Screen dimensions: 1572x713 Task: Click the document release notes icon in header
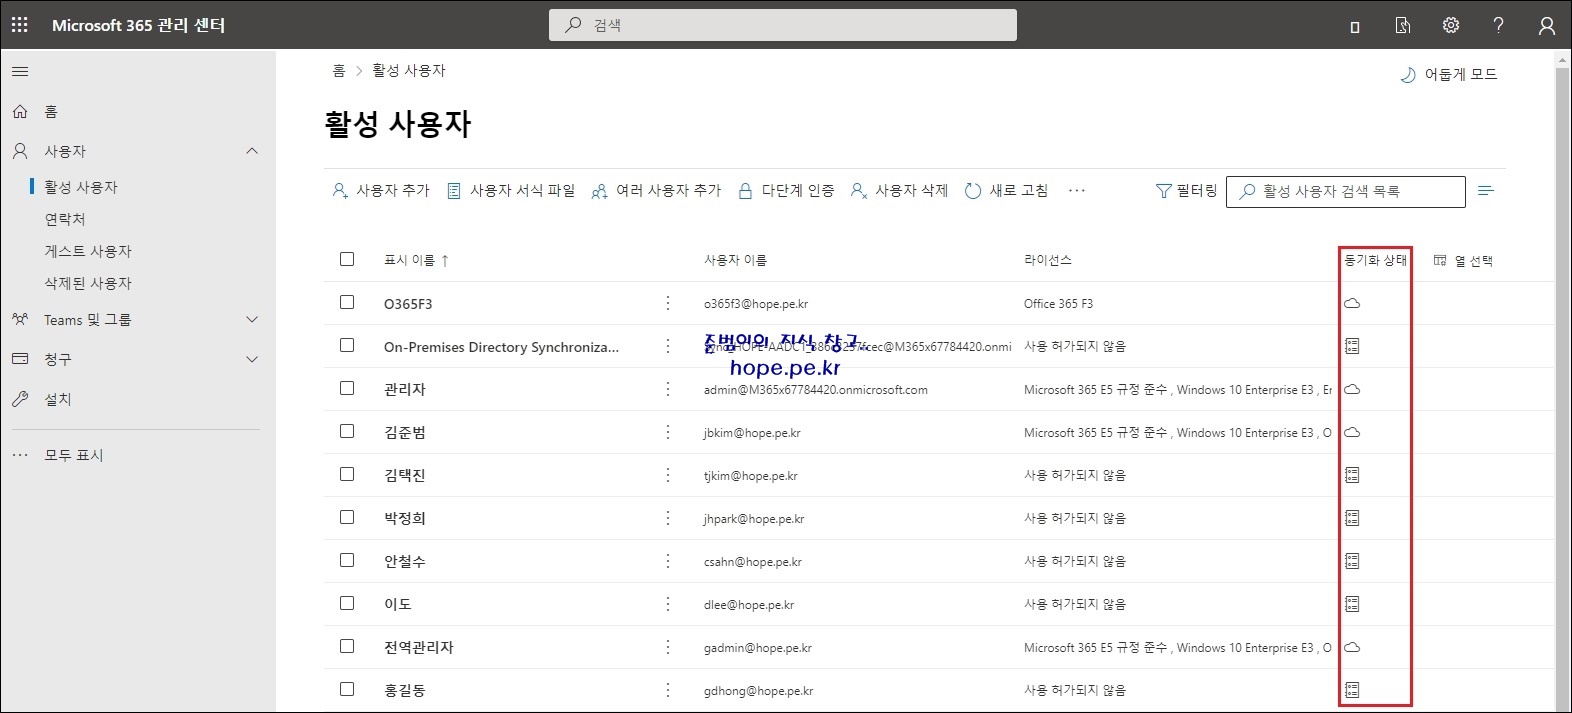point(1403,26)
